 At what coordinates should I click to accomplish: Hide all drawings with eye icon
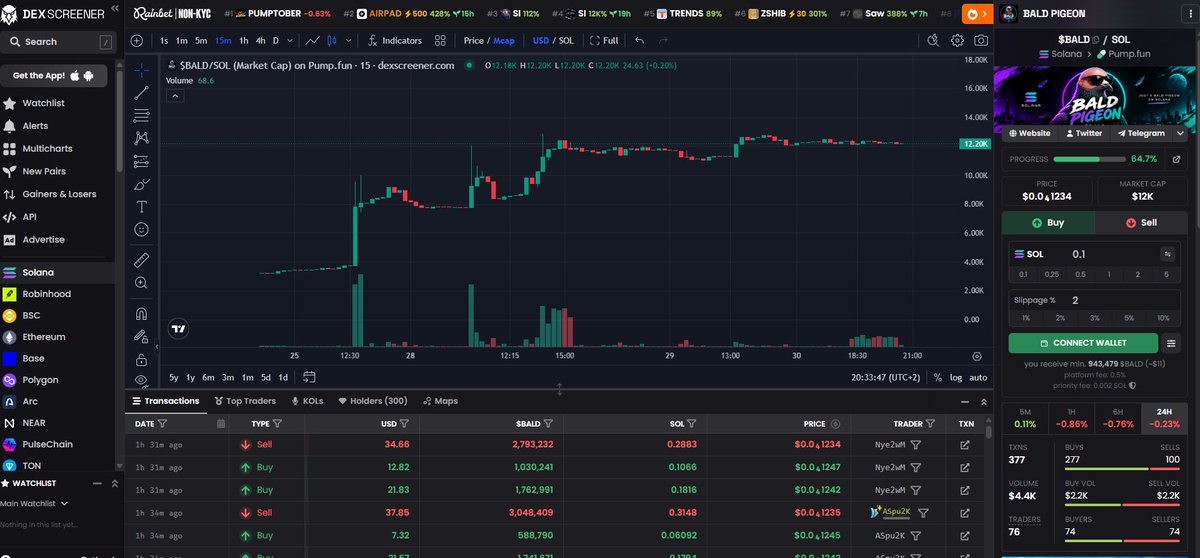[141, 380]
